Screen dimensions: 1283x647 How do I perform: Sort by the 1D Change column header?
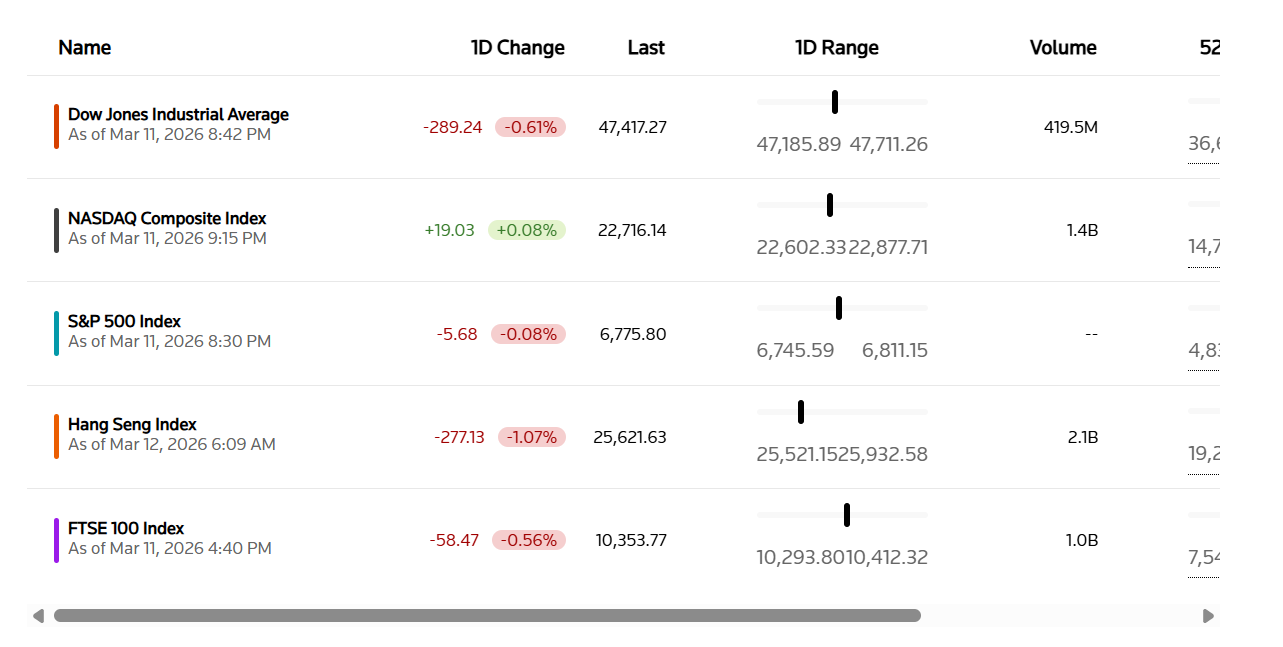point(517,47)
